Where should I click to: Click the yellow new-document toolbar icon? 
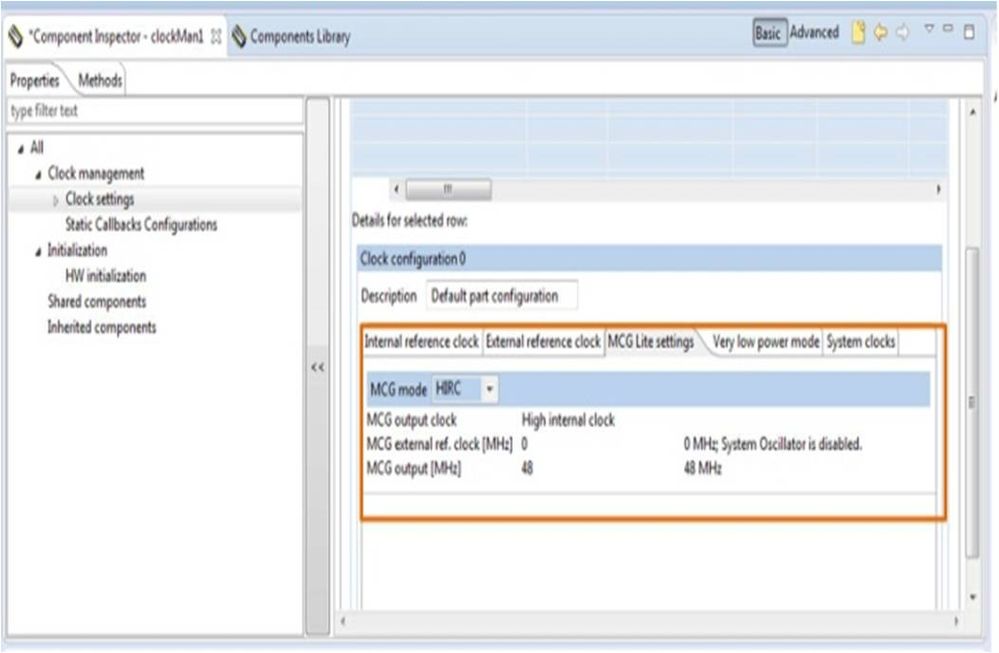858,32
